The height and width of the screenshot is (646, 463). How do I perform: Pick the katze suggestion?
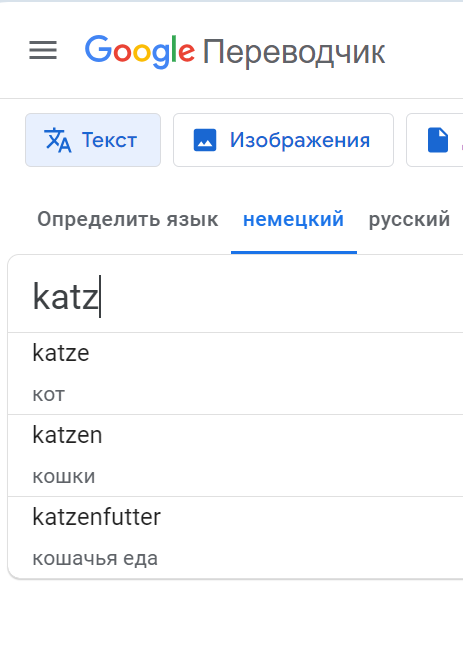(235, 373)
